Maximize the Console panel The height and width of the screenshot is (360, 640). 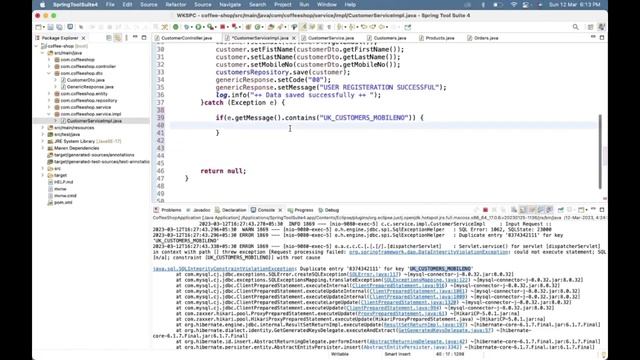click(602, 209)
